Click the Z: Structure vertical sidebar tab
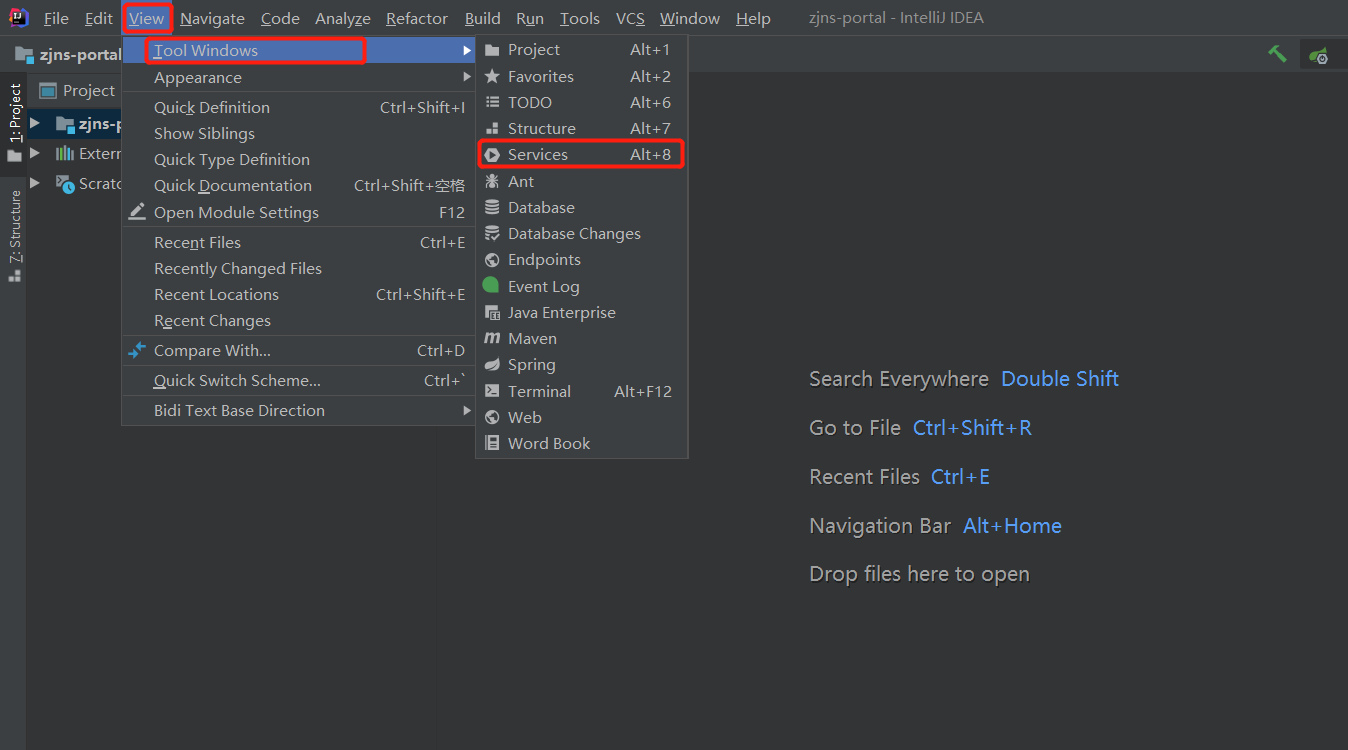The image size is (1348, 750). pos(14,235)
